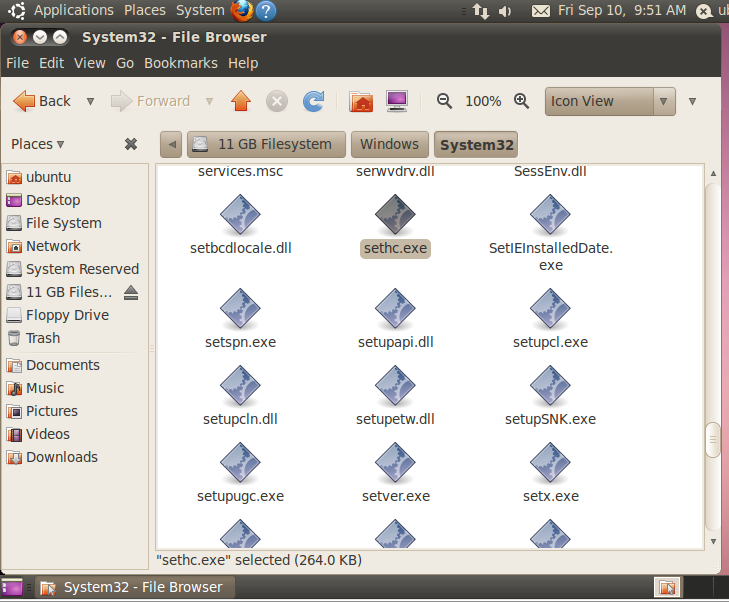Open Computer icon in the toolbar
This screenshot has width=729, height=602.
click(x=397, y=101)
